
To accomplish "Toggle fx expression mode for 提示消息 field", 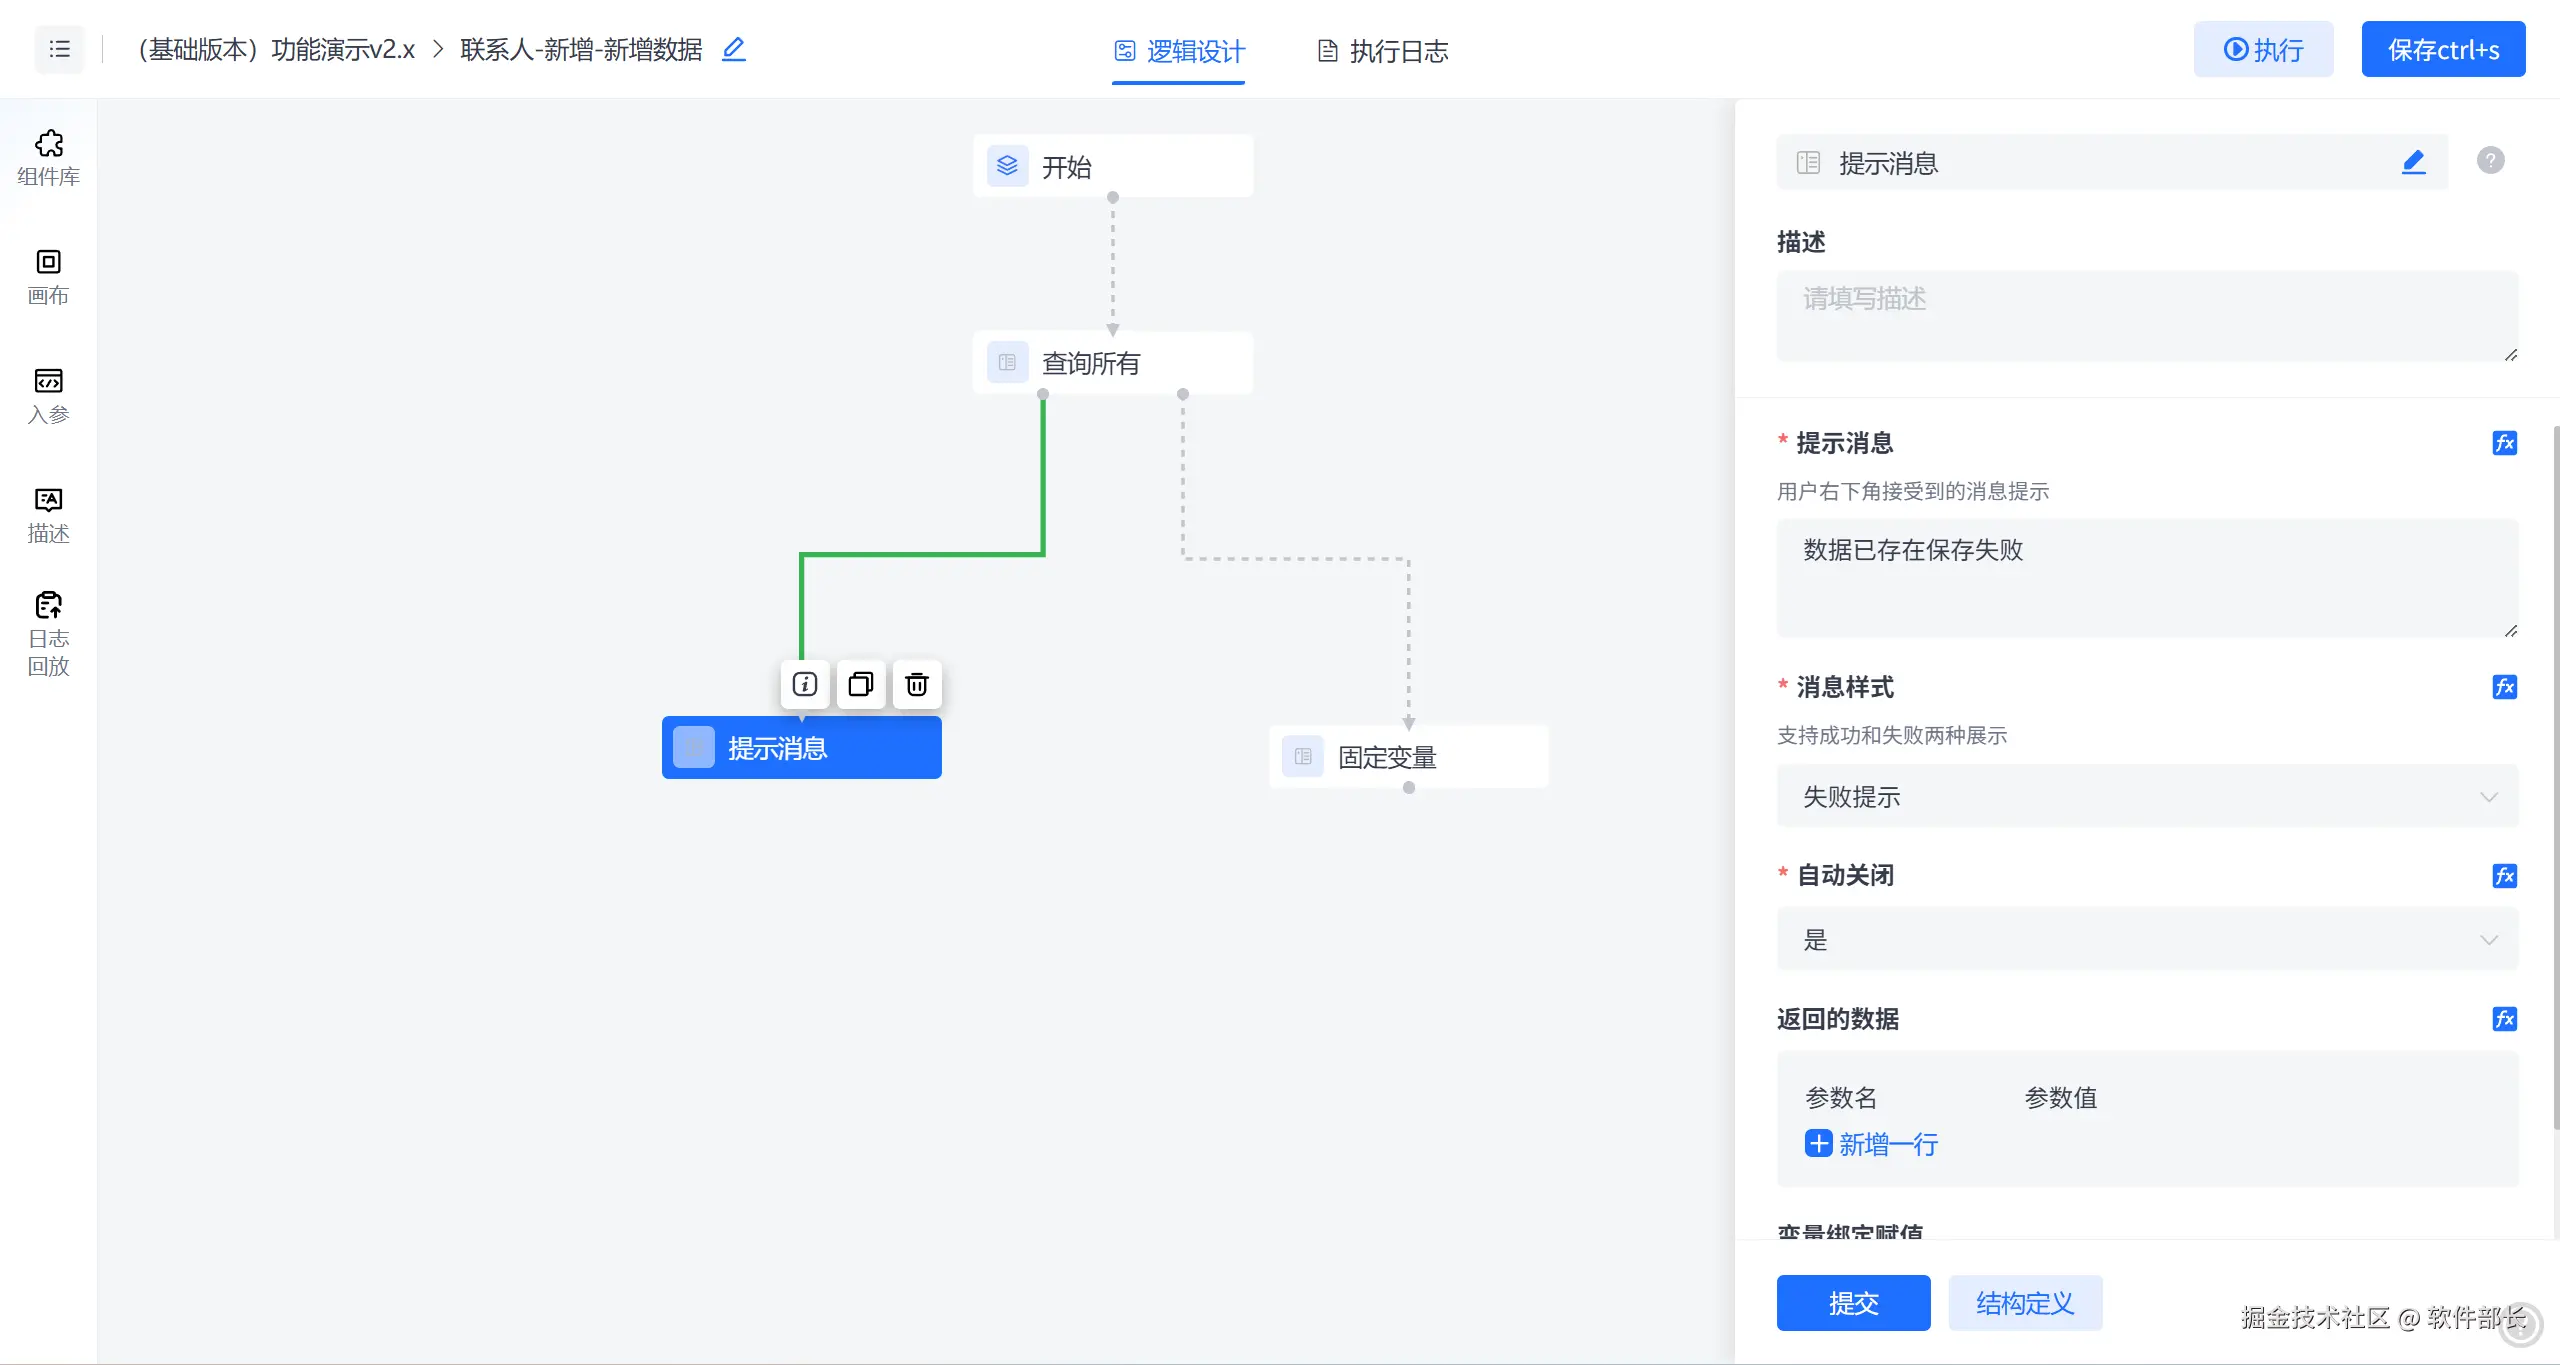I will 2504,443.
